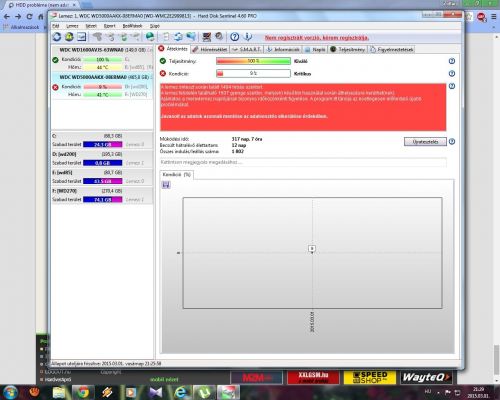Click the data point marker on the condition chart
Viewport: 500px width, 400px height.
pyautogui.click(x=312, y=249)
